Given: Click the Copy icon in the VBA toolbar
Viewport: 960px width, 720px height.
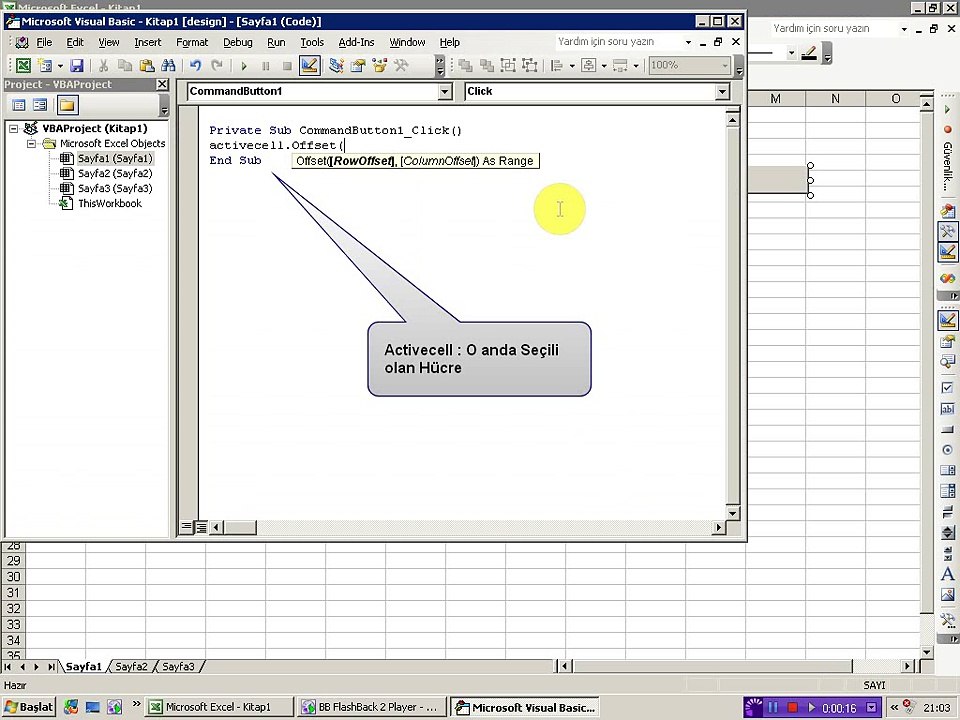Looking at the screenshot, I should click(x=125, y=65).
